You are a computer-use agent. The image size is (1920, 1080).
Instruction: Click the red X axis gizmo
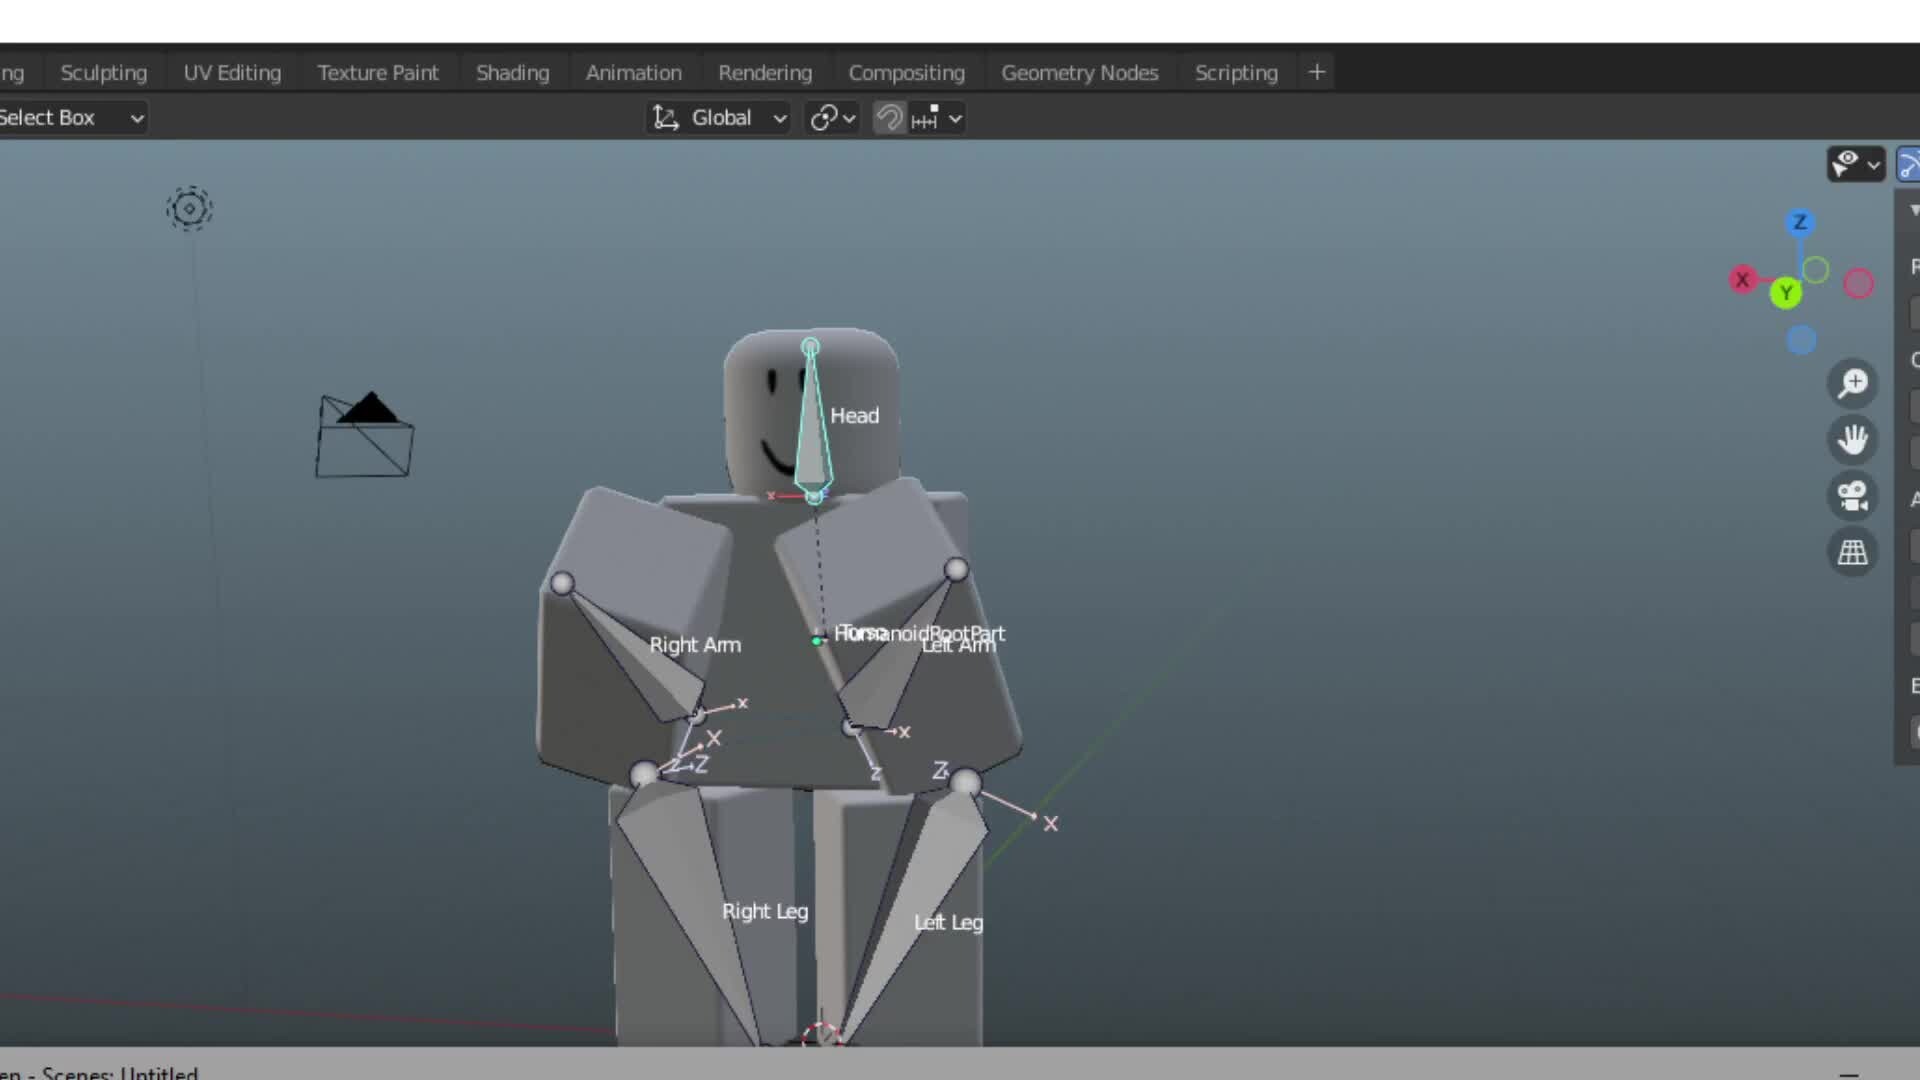coord(1743,280)
